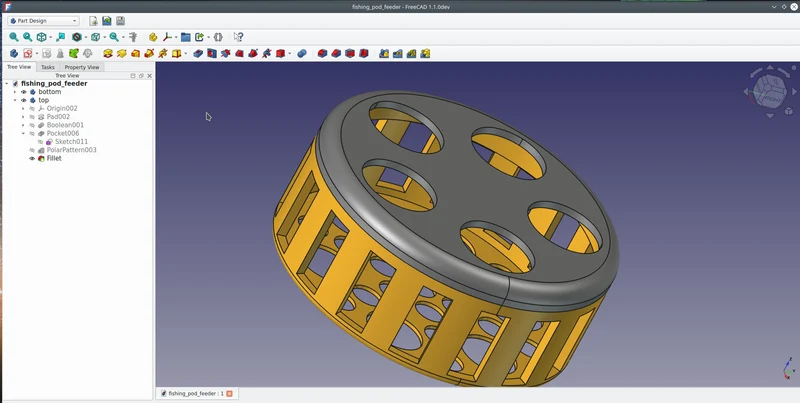Select the Fillet tool in toolbar
This screenshot has width=800, height=403.
tap(322, 53)
